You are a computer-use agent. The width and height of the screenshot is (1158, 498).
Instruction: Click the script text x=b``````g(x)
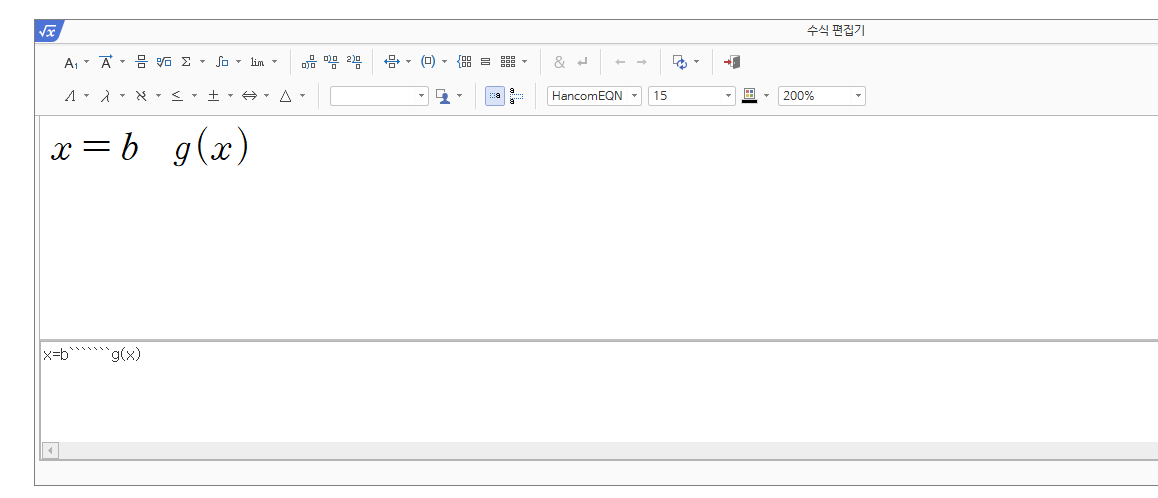coord(92,355)
